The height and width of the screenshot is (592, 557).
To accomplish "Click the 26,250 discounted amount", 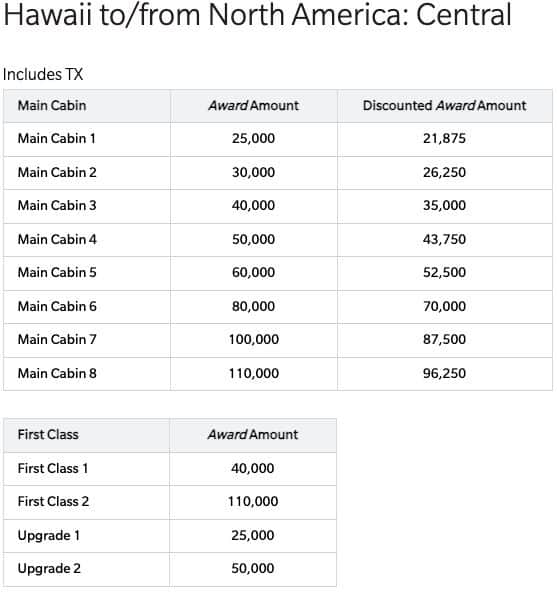I will [444, 173].
